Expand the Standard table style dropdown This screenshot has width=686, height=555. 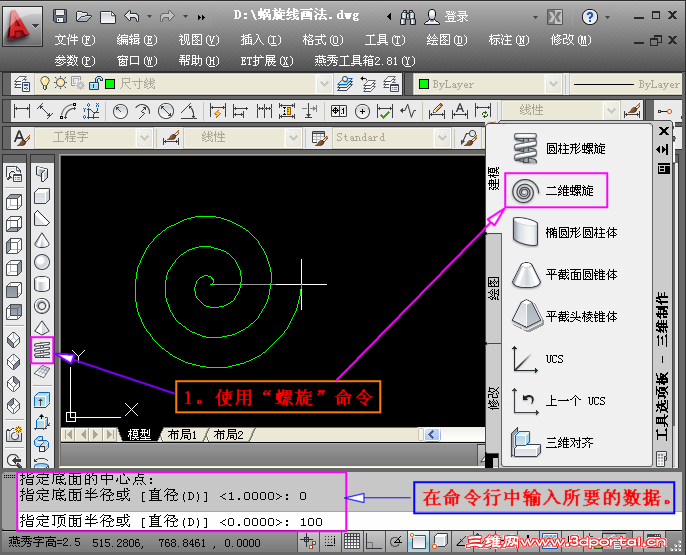(442, 138)
